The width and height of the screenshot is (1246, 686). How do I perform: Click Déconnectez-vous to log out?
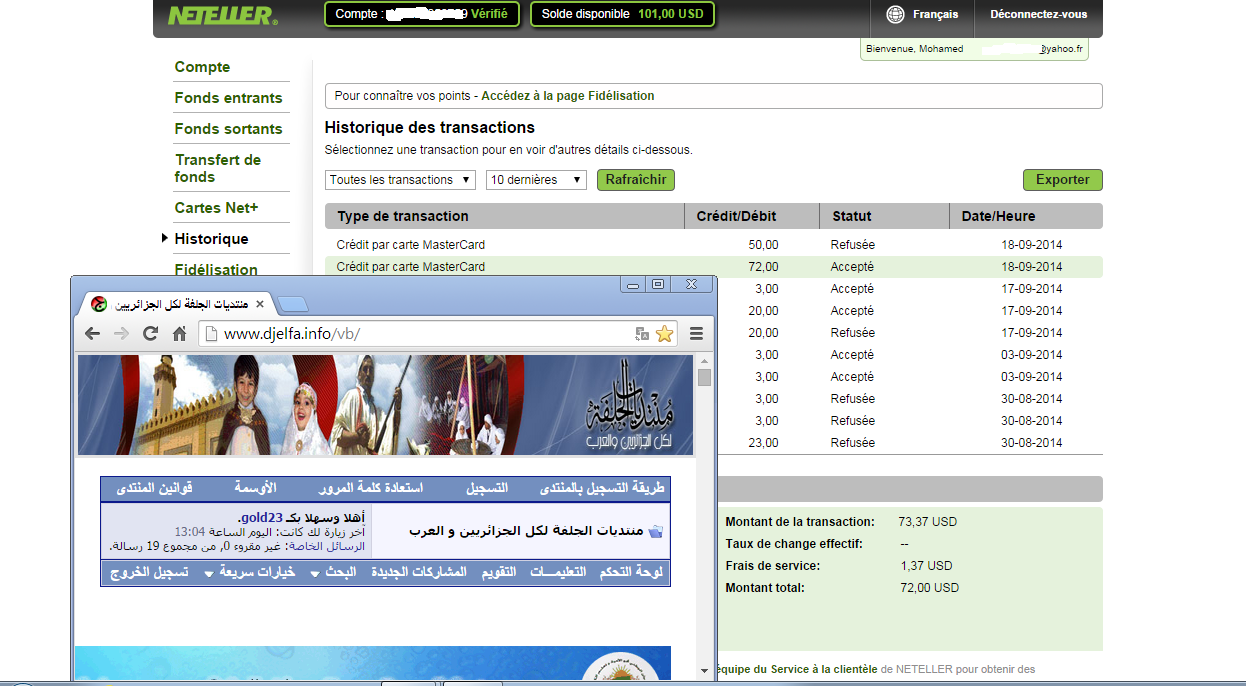pyautogui.click(x=1038, y=15)
